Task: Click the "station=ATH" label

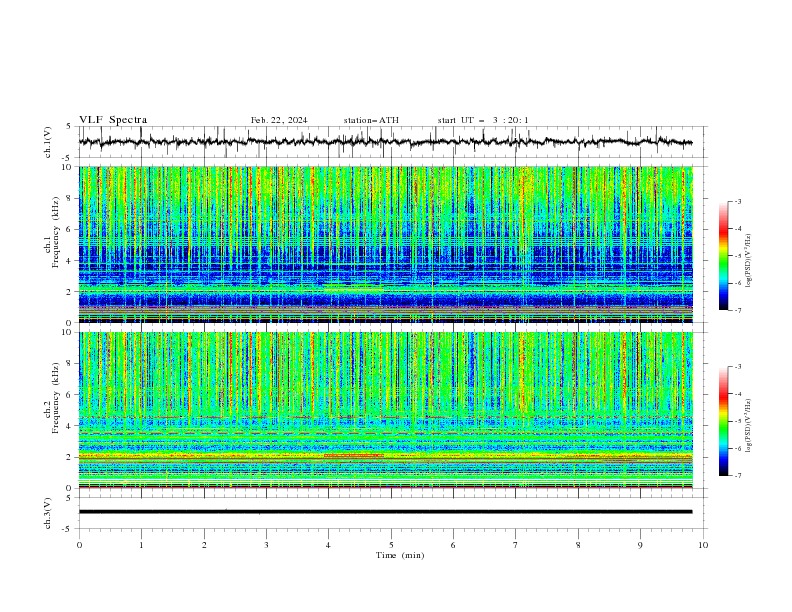Action: pos(371,120)
